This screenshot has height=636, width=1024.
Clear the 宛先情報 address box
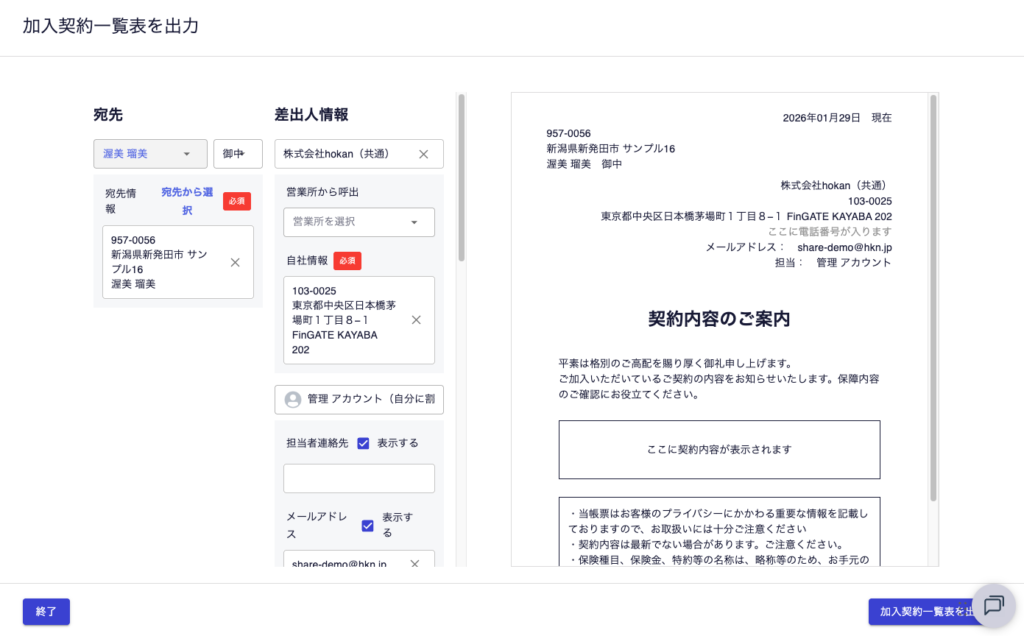point(235,262)
